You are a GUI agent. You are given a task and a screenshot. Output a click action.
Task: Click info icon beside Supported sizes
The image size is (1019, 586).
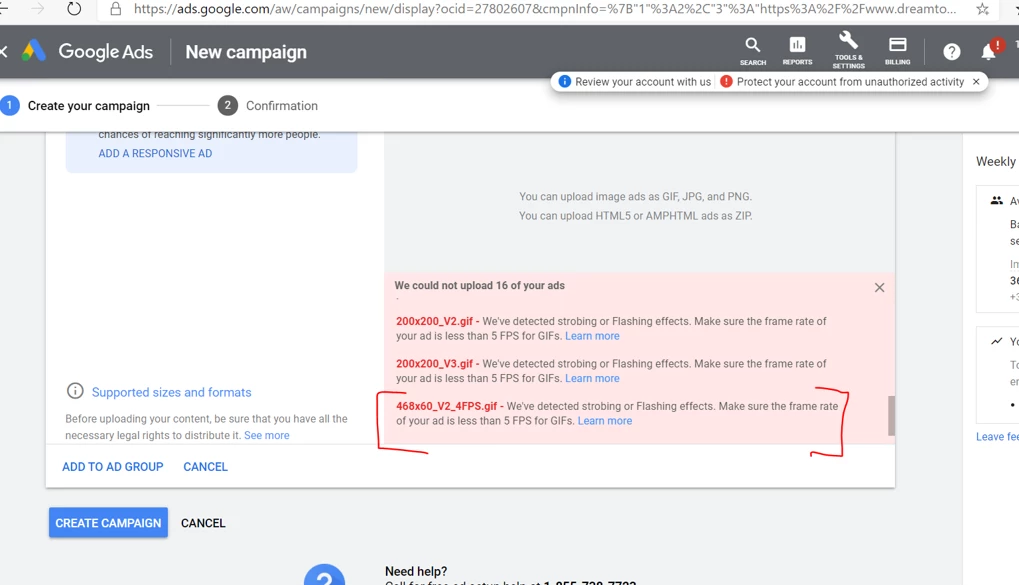point(75,391)
